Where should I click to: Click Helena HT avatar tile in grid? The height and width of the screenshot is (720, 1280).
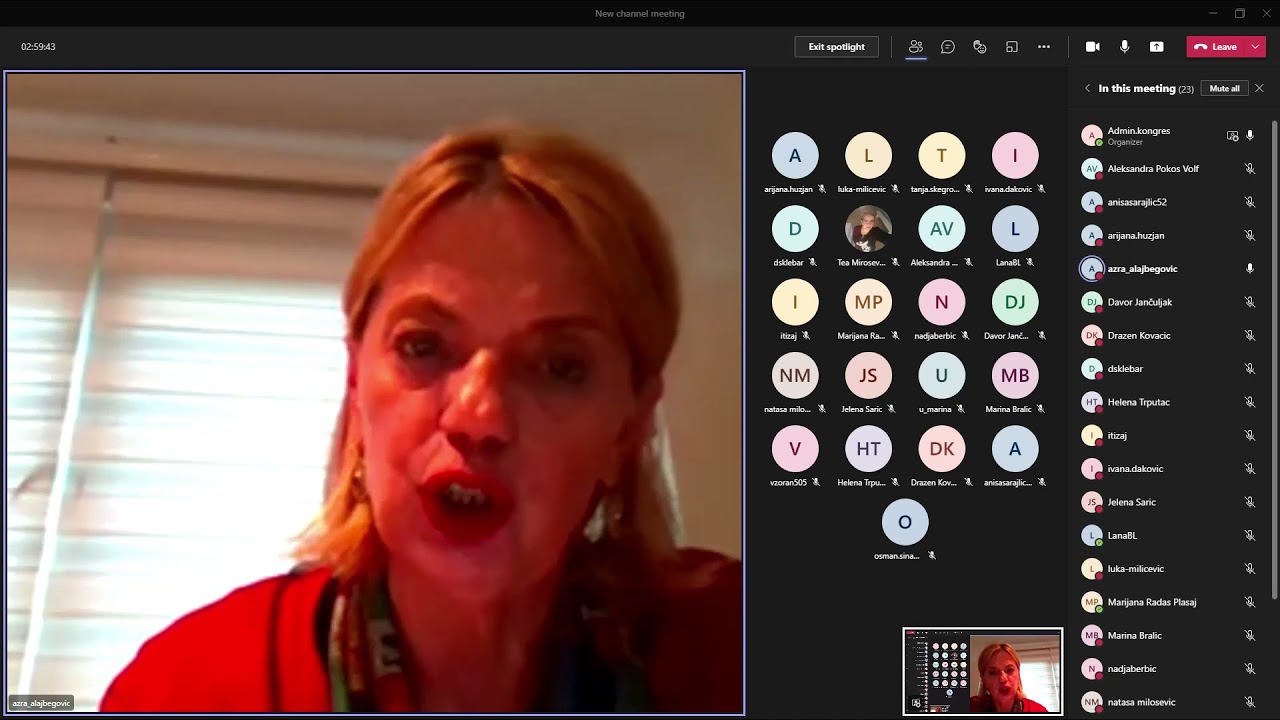click(x=868, y=449)
